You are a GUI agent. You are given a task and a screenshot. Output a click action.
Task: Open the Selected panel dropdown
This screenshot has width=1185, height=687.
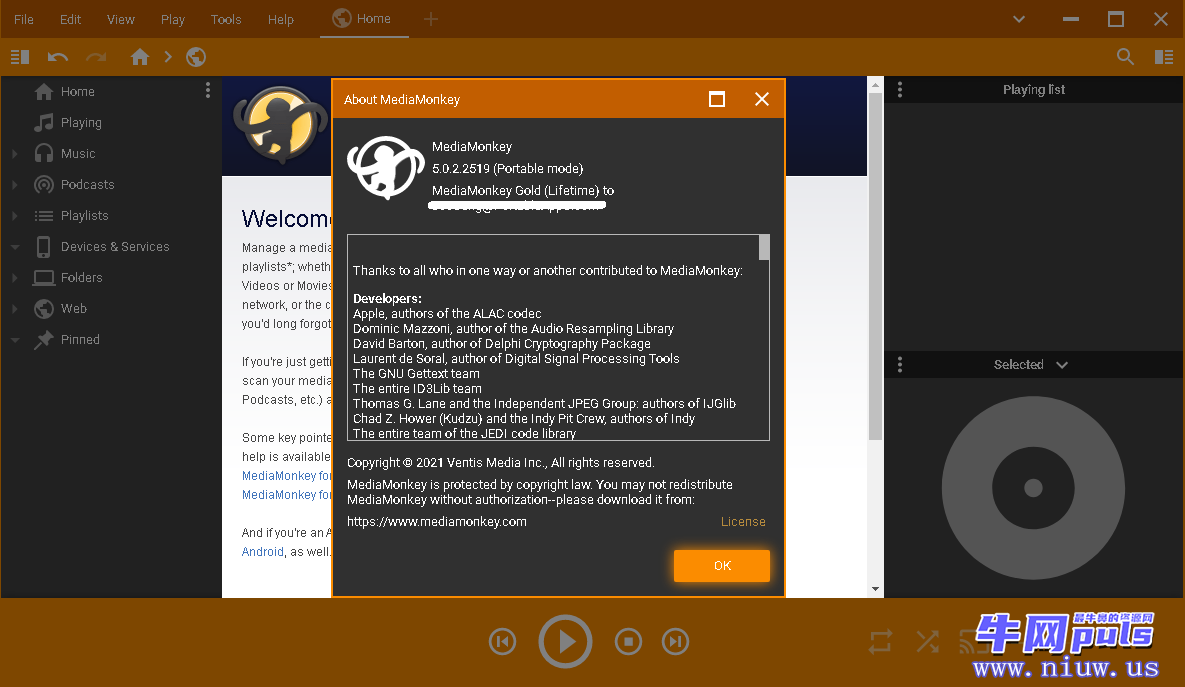click(x=1062, y=365)
